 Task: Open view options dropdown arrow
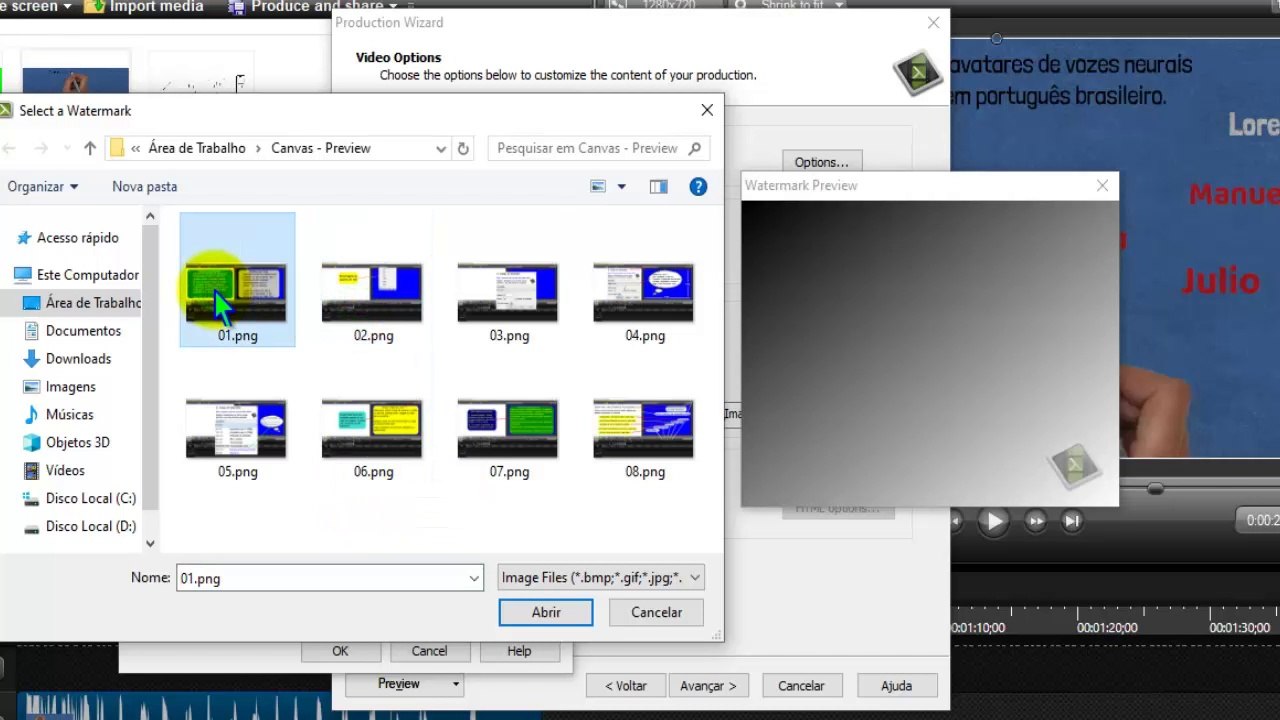click(621, 187)
